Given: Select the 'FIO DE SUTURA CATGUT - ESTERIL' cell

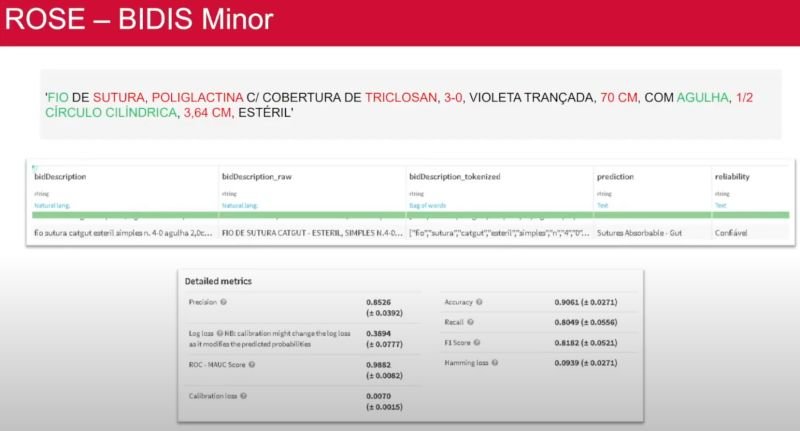Looking at the screenshot, I should tap(312, 233).
